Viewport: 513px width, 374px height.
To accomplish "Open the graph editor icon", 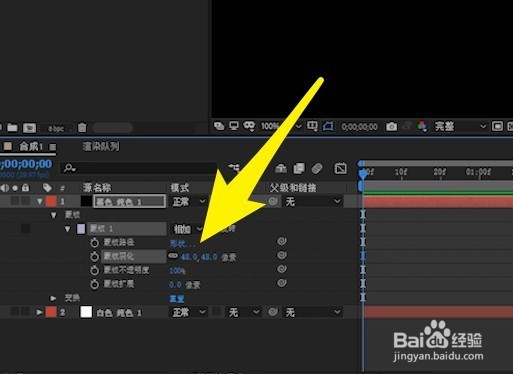I will pos(340,169).
